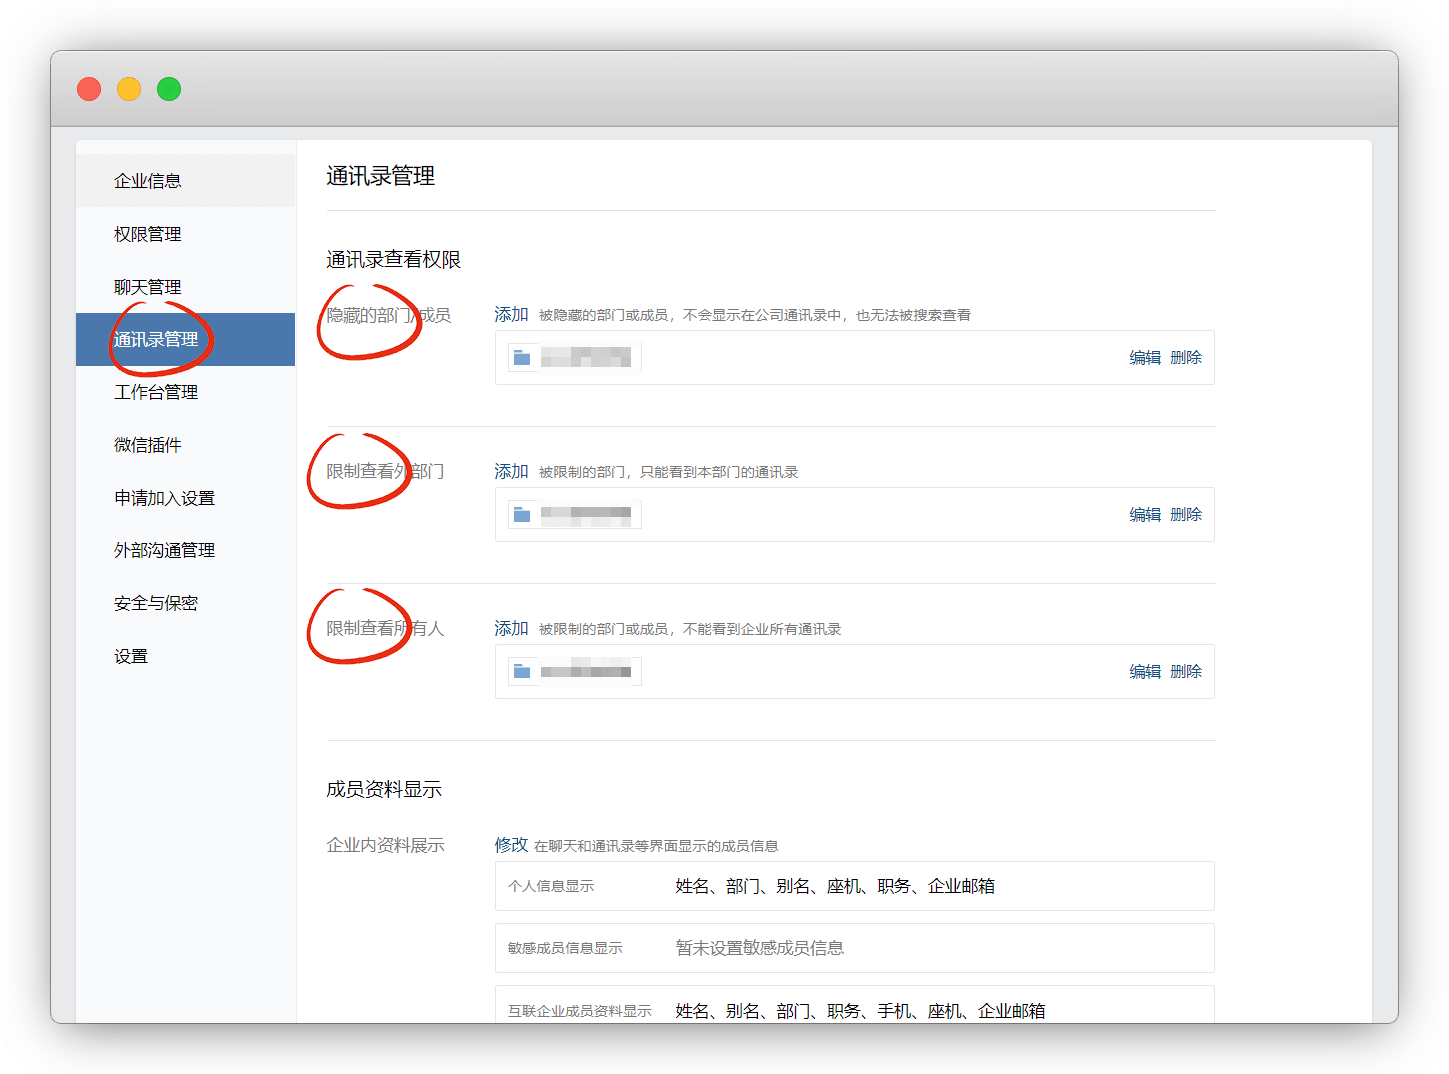Edit the 限制查看所有人 entry

pos(1145,672)
